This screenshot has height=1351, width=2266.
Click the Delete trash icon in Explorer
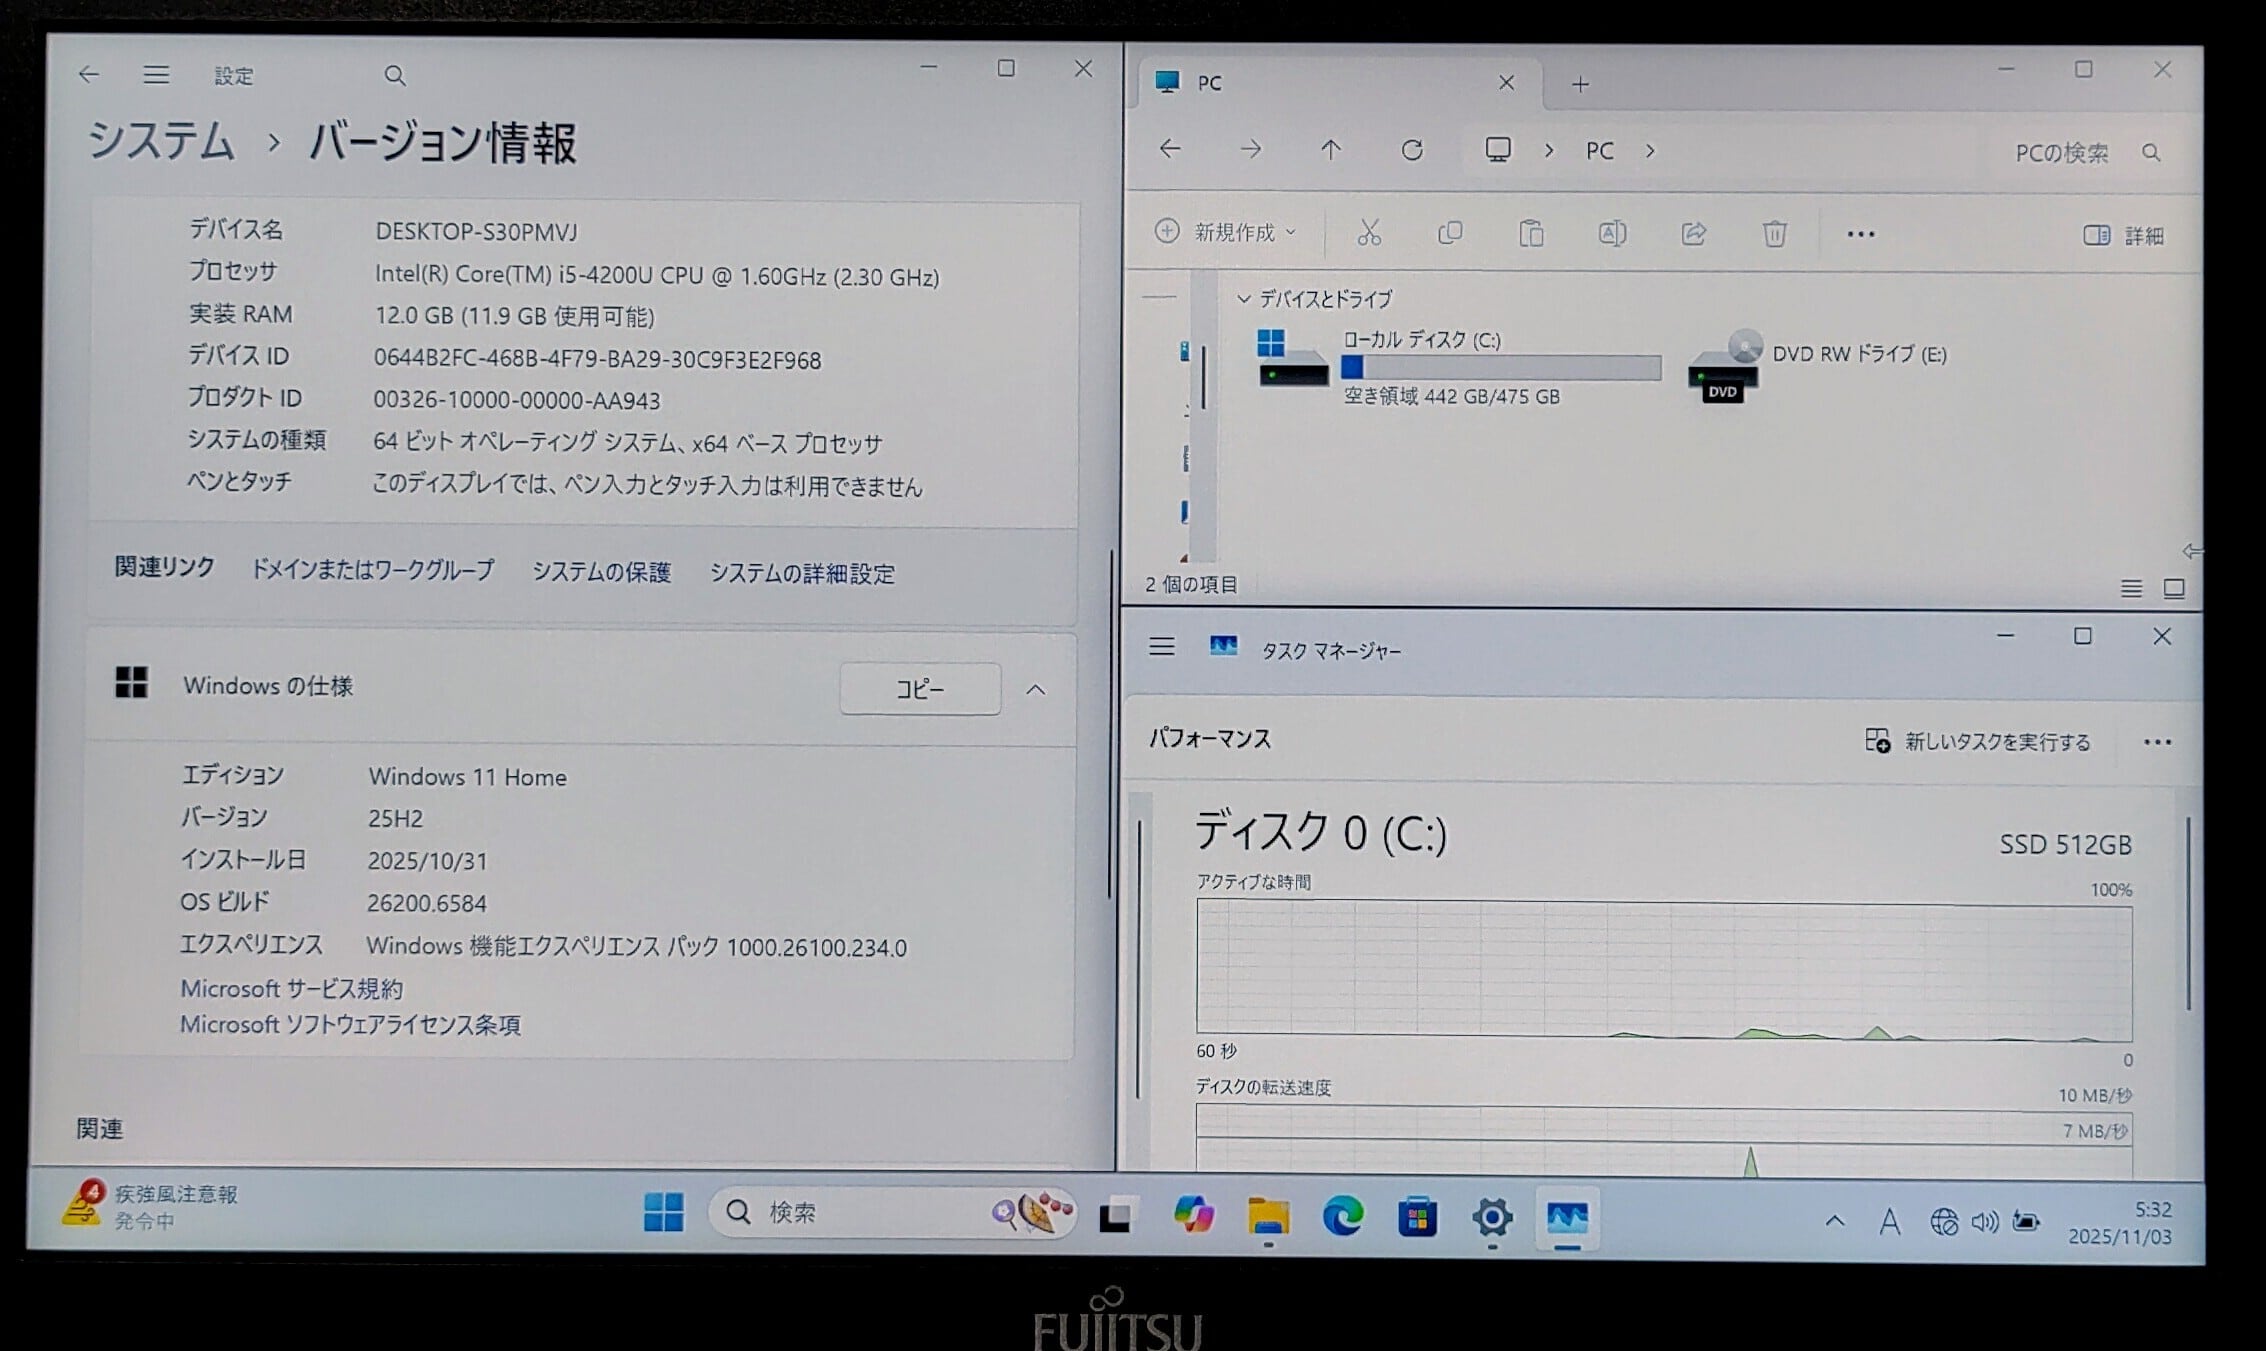[1774, 234]
